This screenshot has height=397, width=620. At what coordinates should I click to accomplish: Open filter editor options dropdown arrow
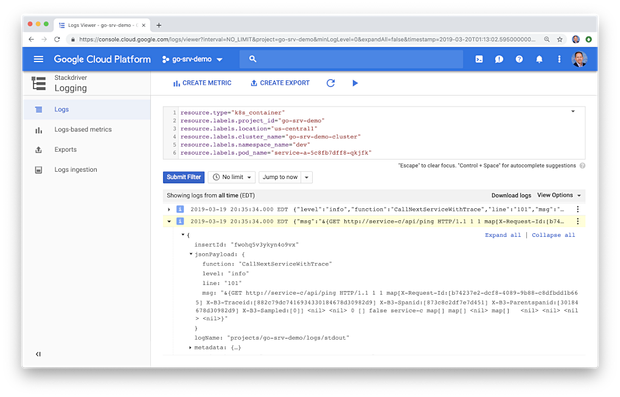[573, 112]
